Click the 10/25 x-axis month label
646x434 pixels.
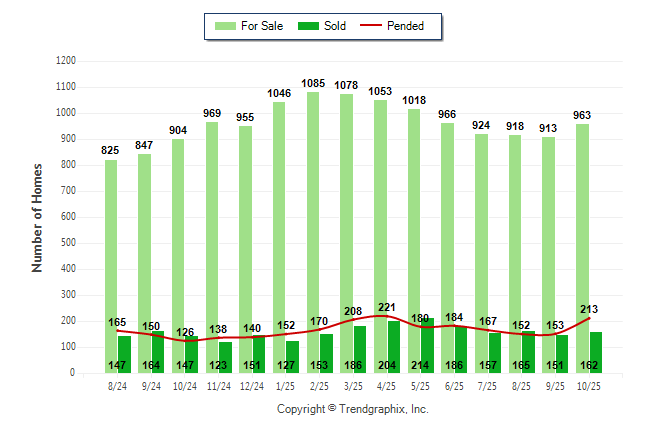point(588,385)
